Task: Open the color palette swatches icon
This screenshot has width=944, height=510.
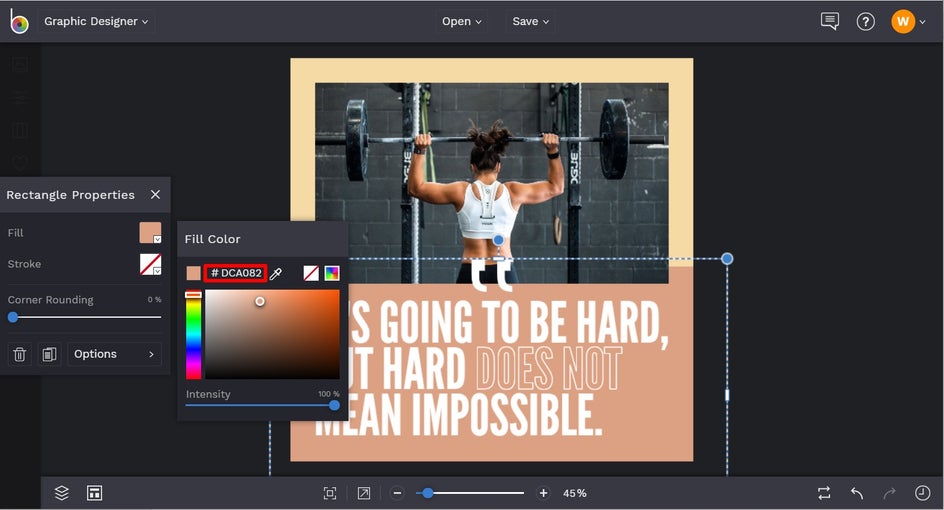Action: coord(332,273)
